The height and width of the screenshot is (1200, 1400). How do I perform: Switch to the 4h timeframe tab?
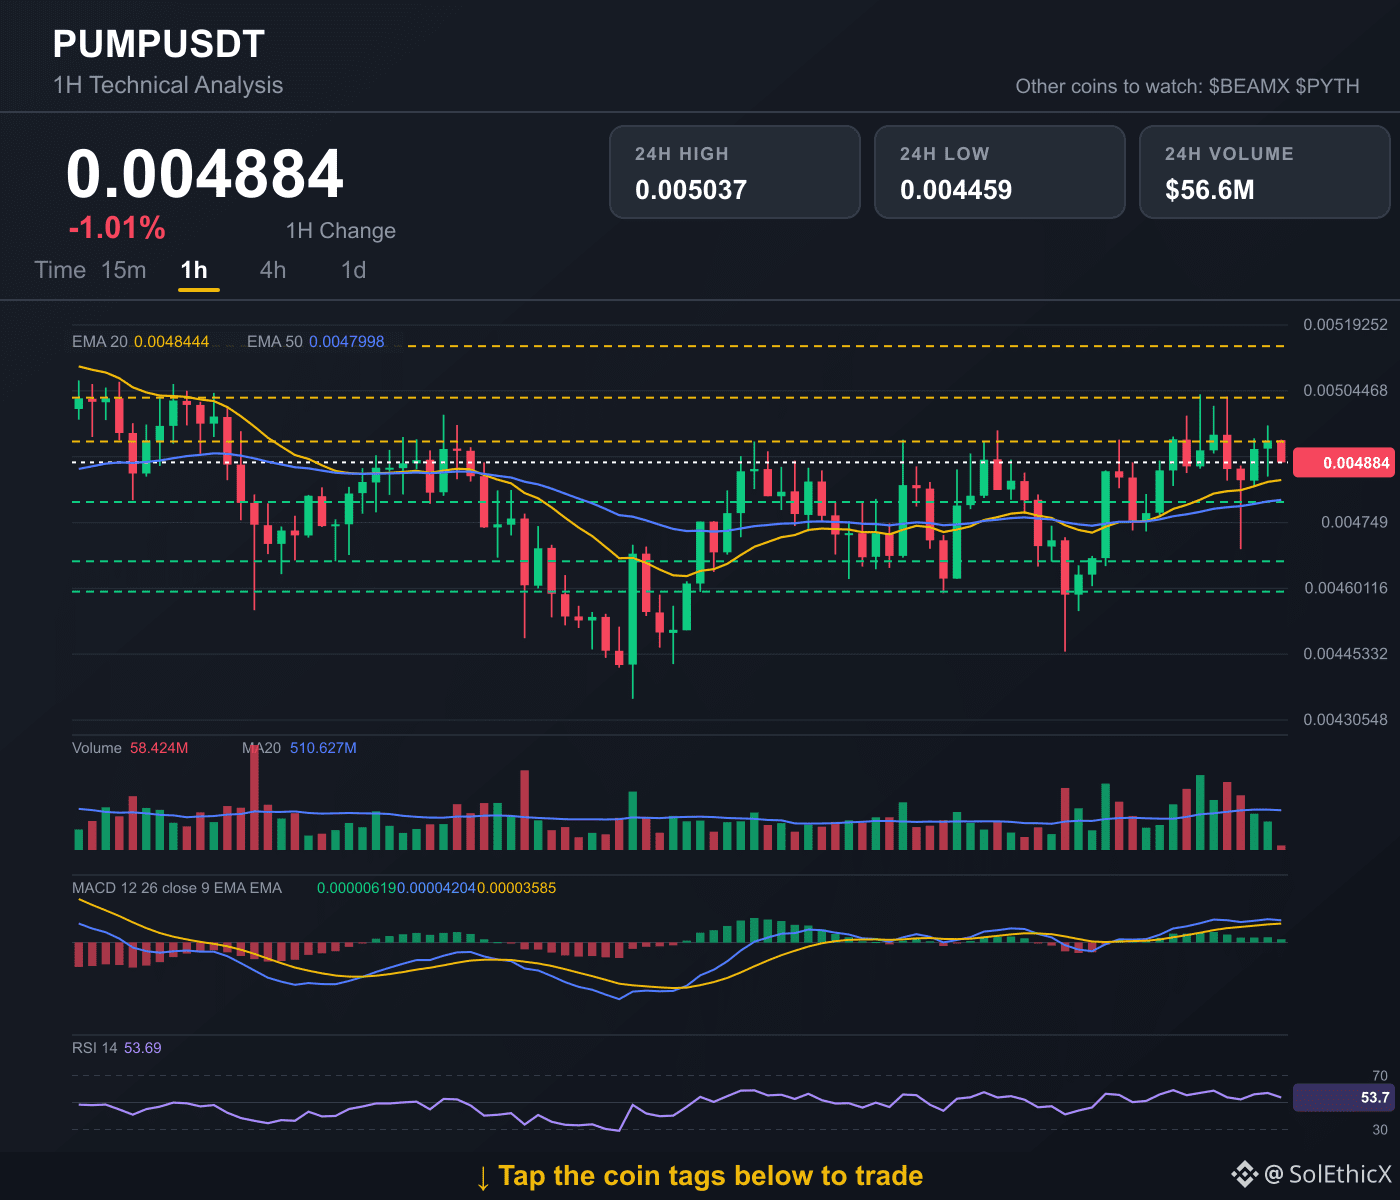click(x=273, y=270)
